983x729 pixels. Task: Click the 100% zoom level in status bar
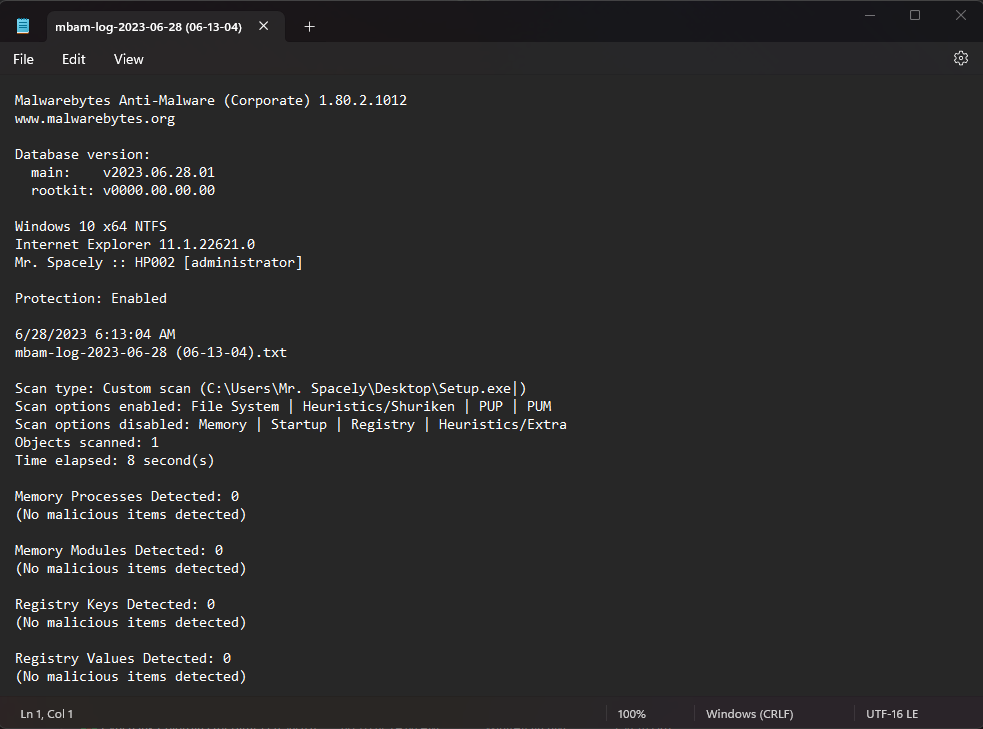coord(631,713)
